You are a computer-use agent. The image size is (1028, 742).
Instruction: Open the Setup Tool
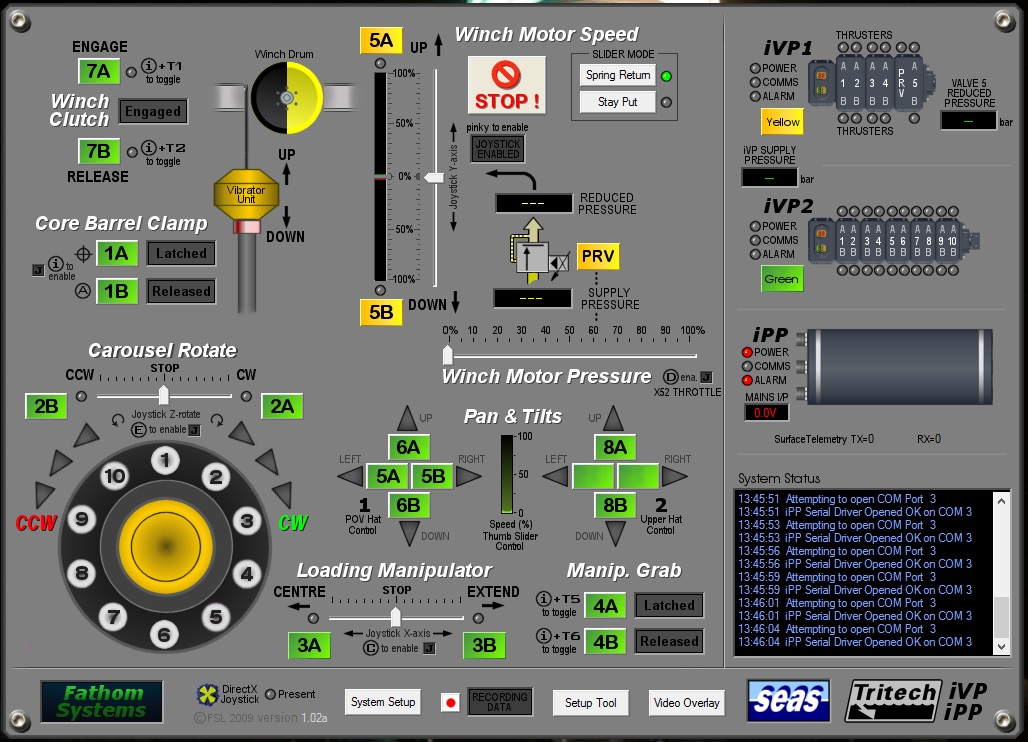click(590, 702)
